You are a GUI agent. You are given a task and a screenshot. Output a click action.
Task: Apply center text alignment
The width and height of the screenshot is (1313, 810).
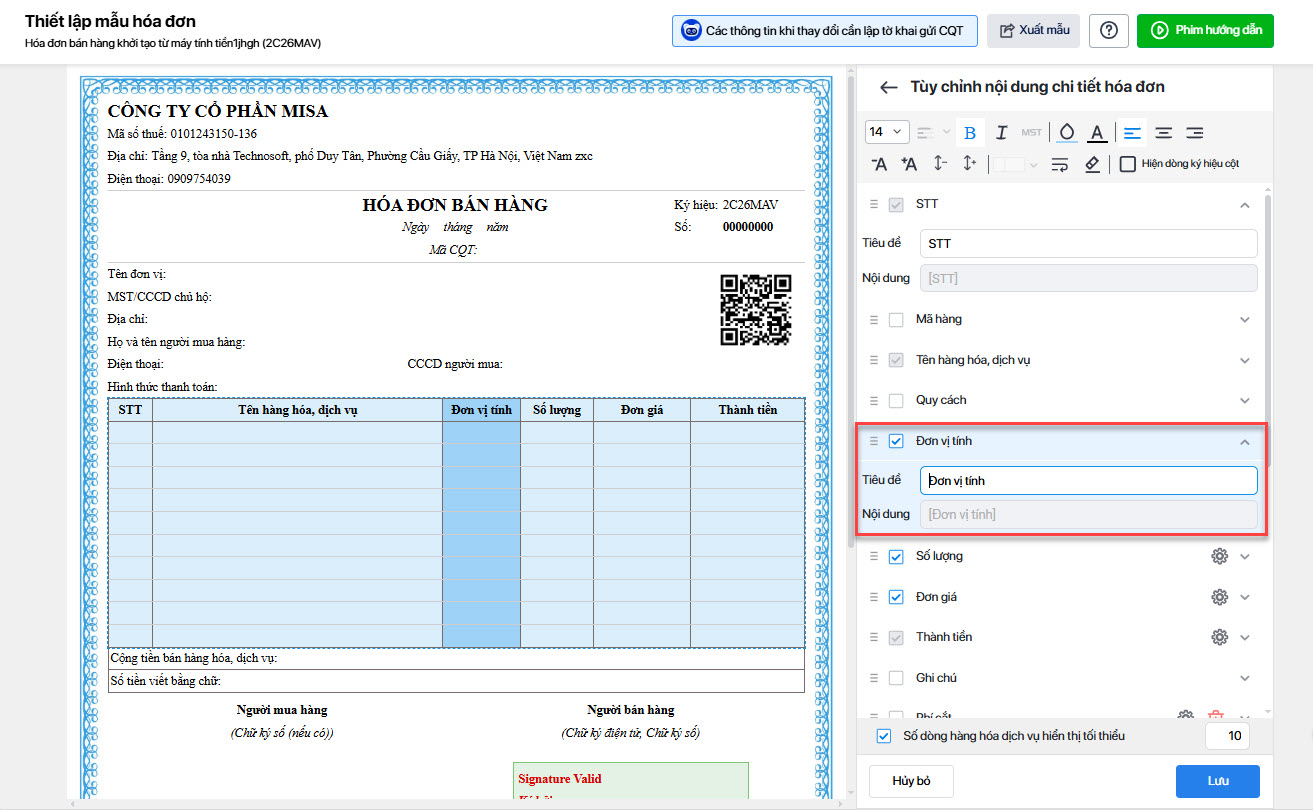tap(1163, 132)
